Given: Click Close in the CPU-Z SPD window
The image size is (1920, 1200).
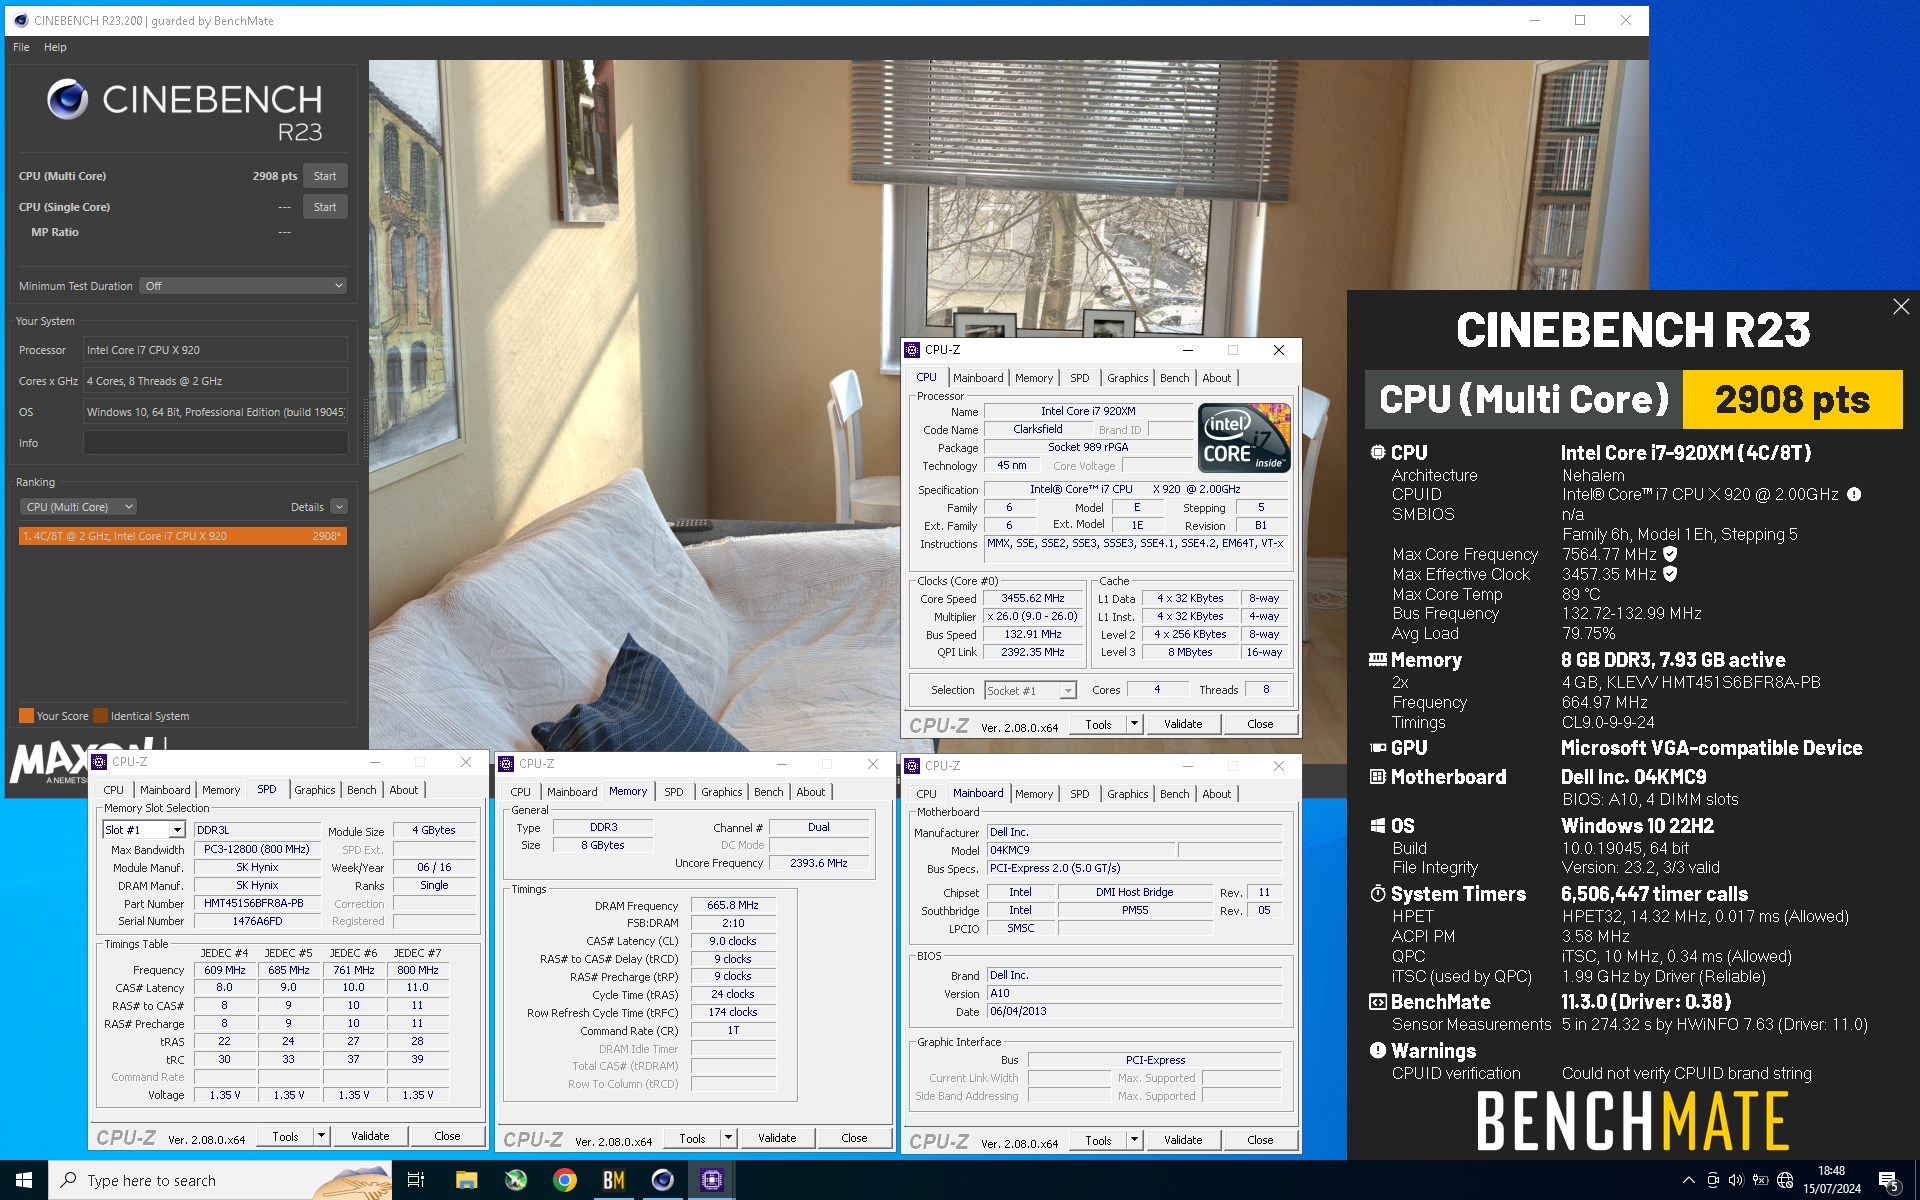Looking at the screenshot, I should pyautogui.click(x=447, y=1136).
